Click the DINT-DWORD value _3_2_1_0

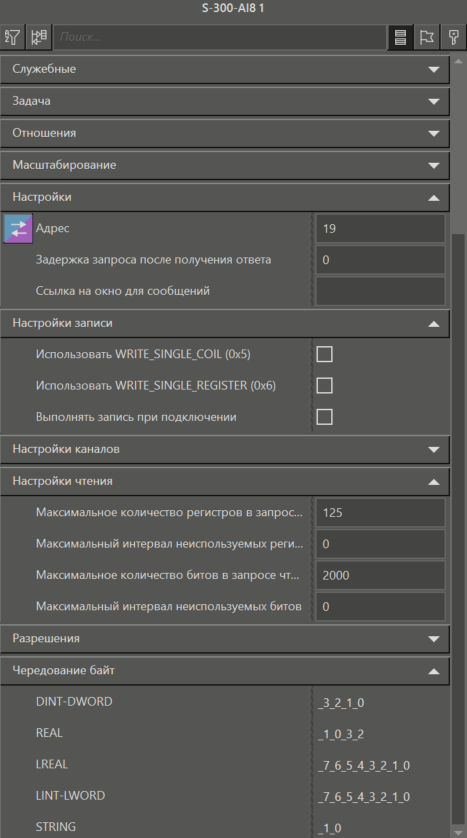(341, 703)
